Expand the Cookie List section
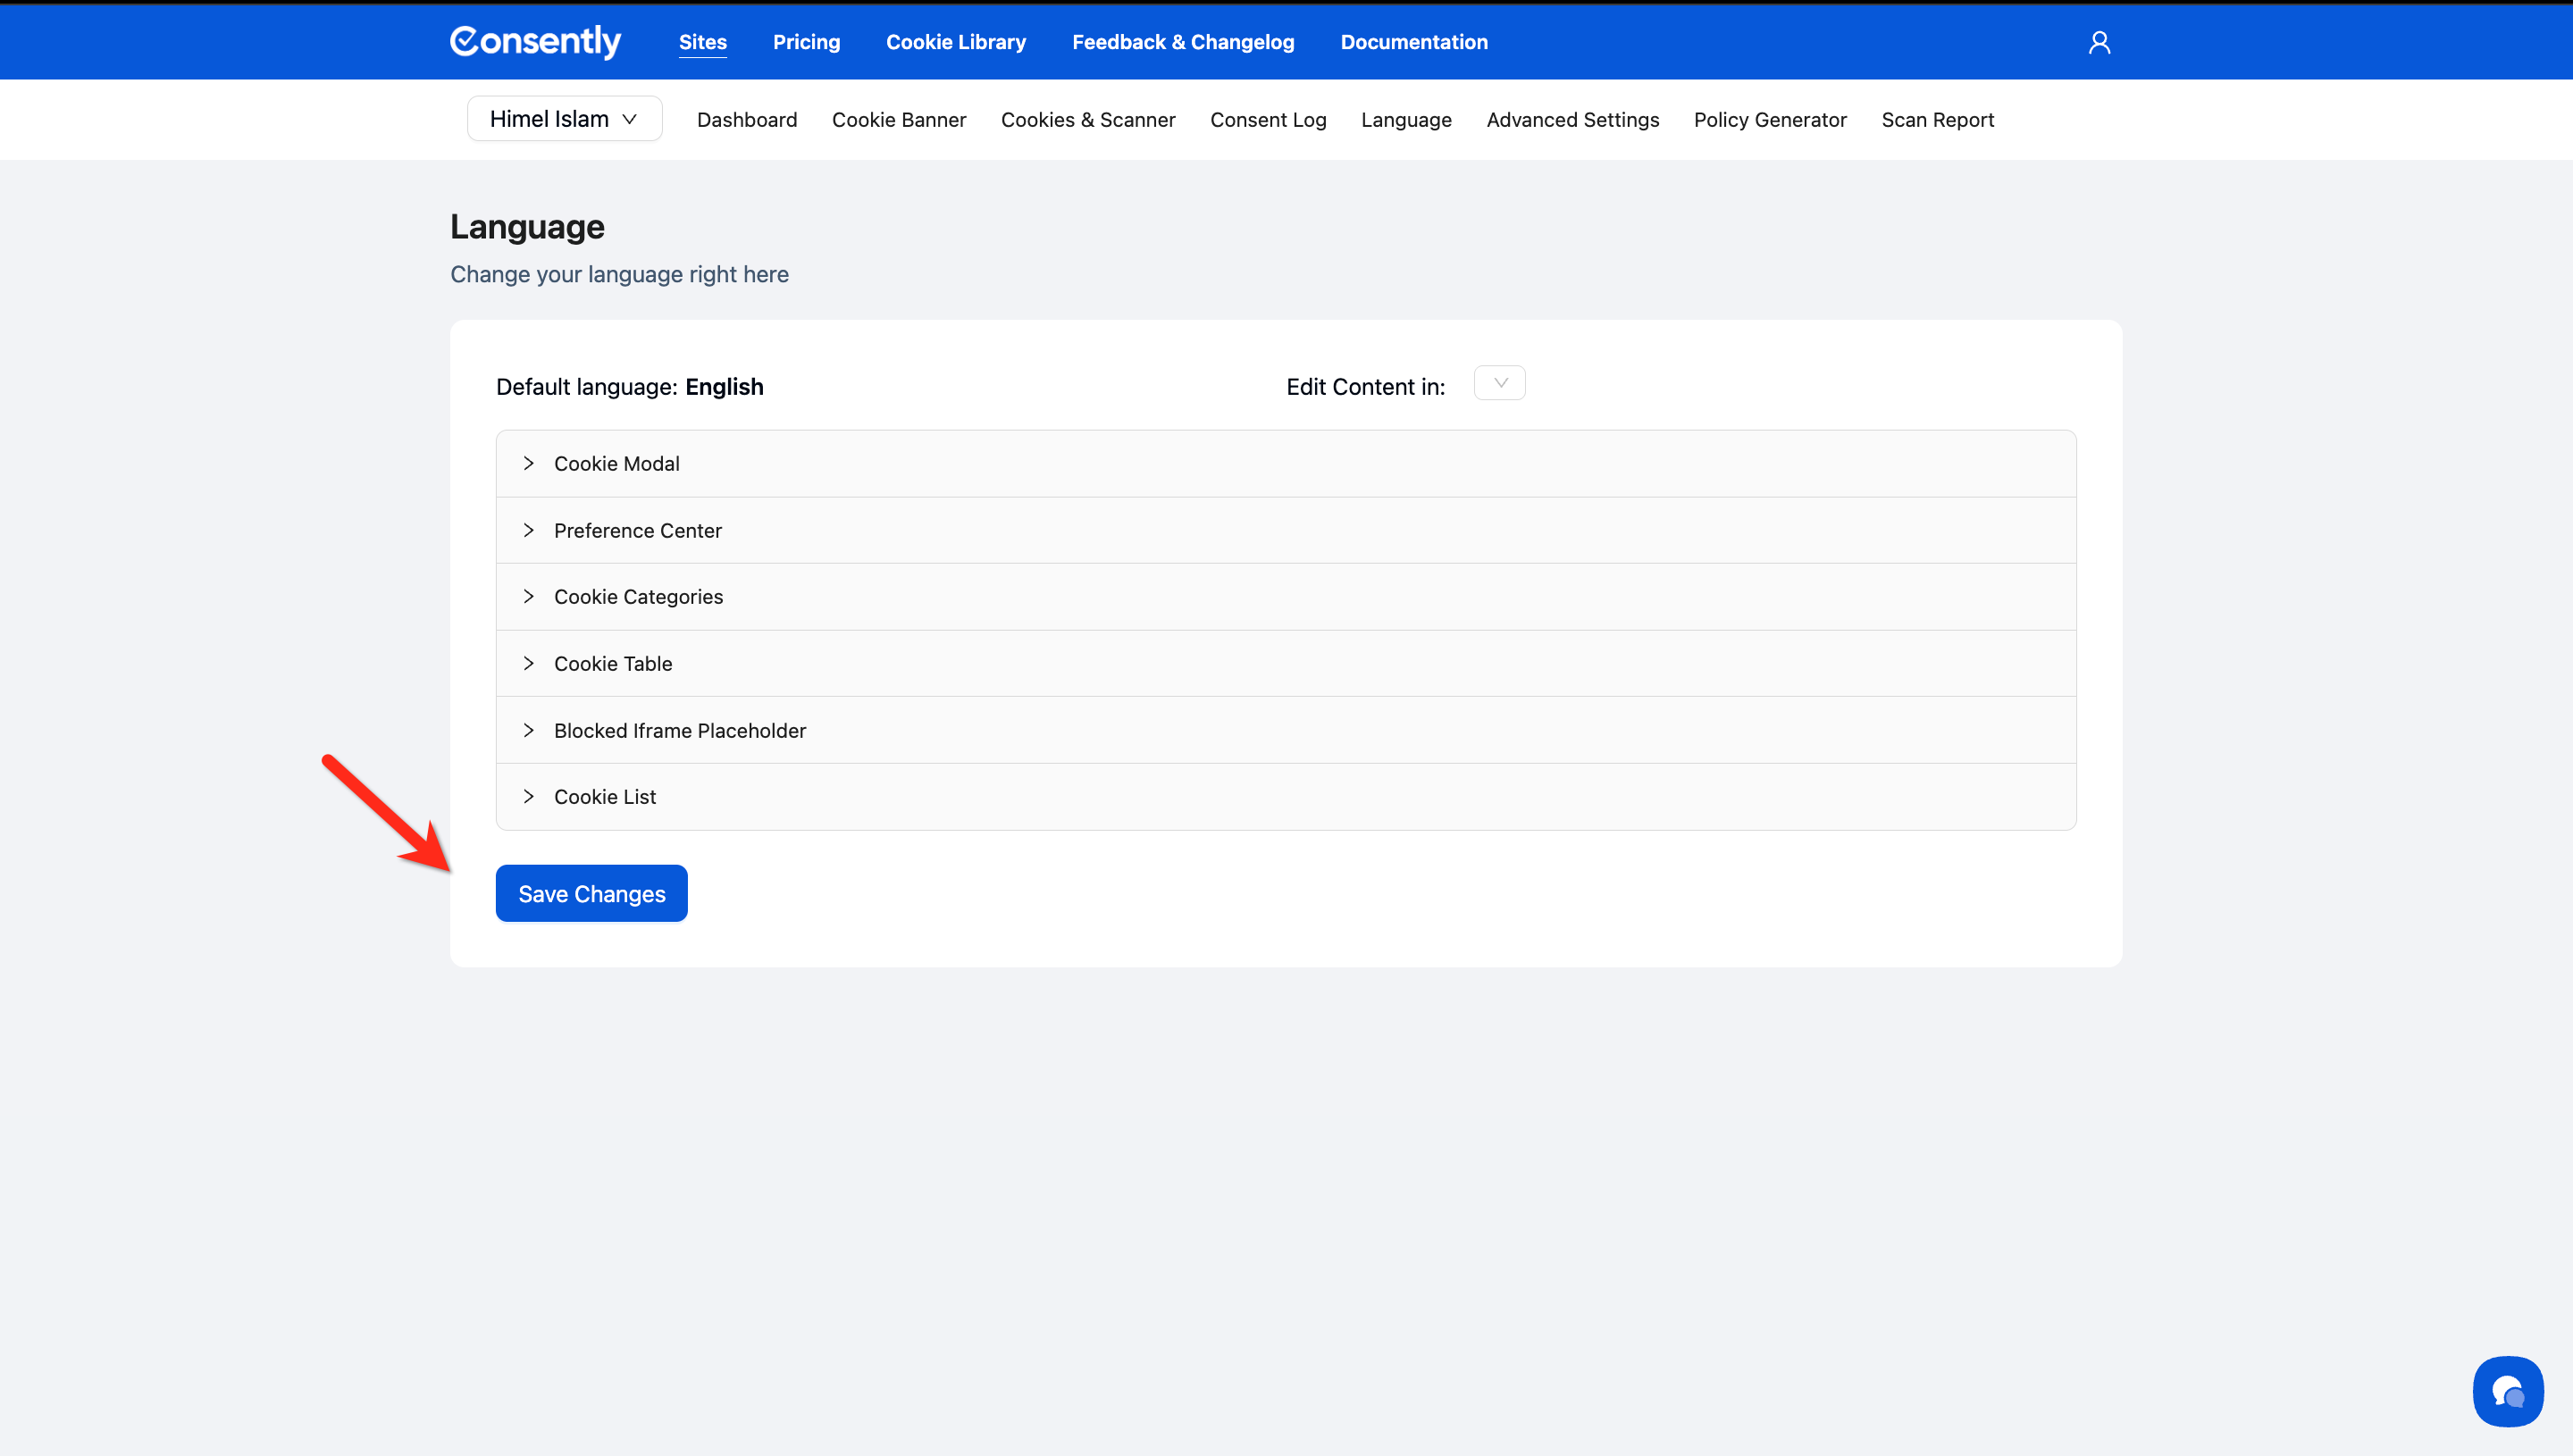Viewport: 2573px width, 1456px height. 604,797
